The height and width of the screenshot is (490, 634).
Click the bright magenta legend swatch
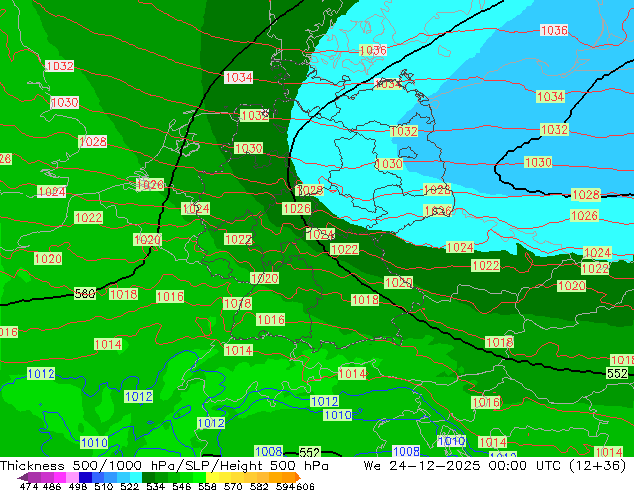[60, 477]
